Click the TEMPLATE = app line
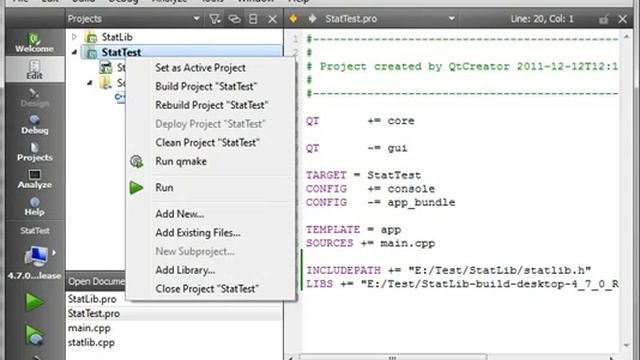The height and width of the screenshot is (360, 640). (x=353, y=230)
